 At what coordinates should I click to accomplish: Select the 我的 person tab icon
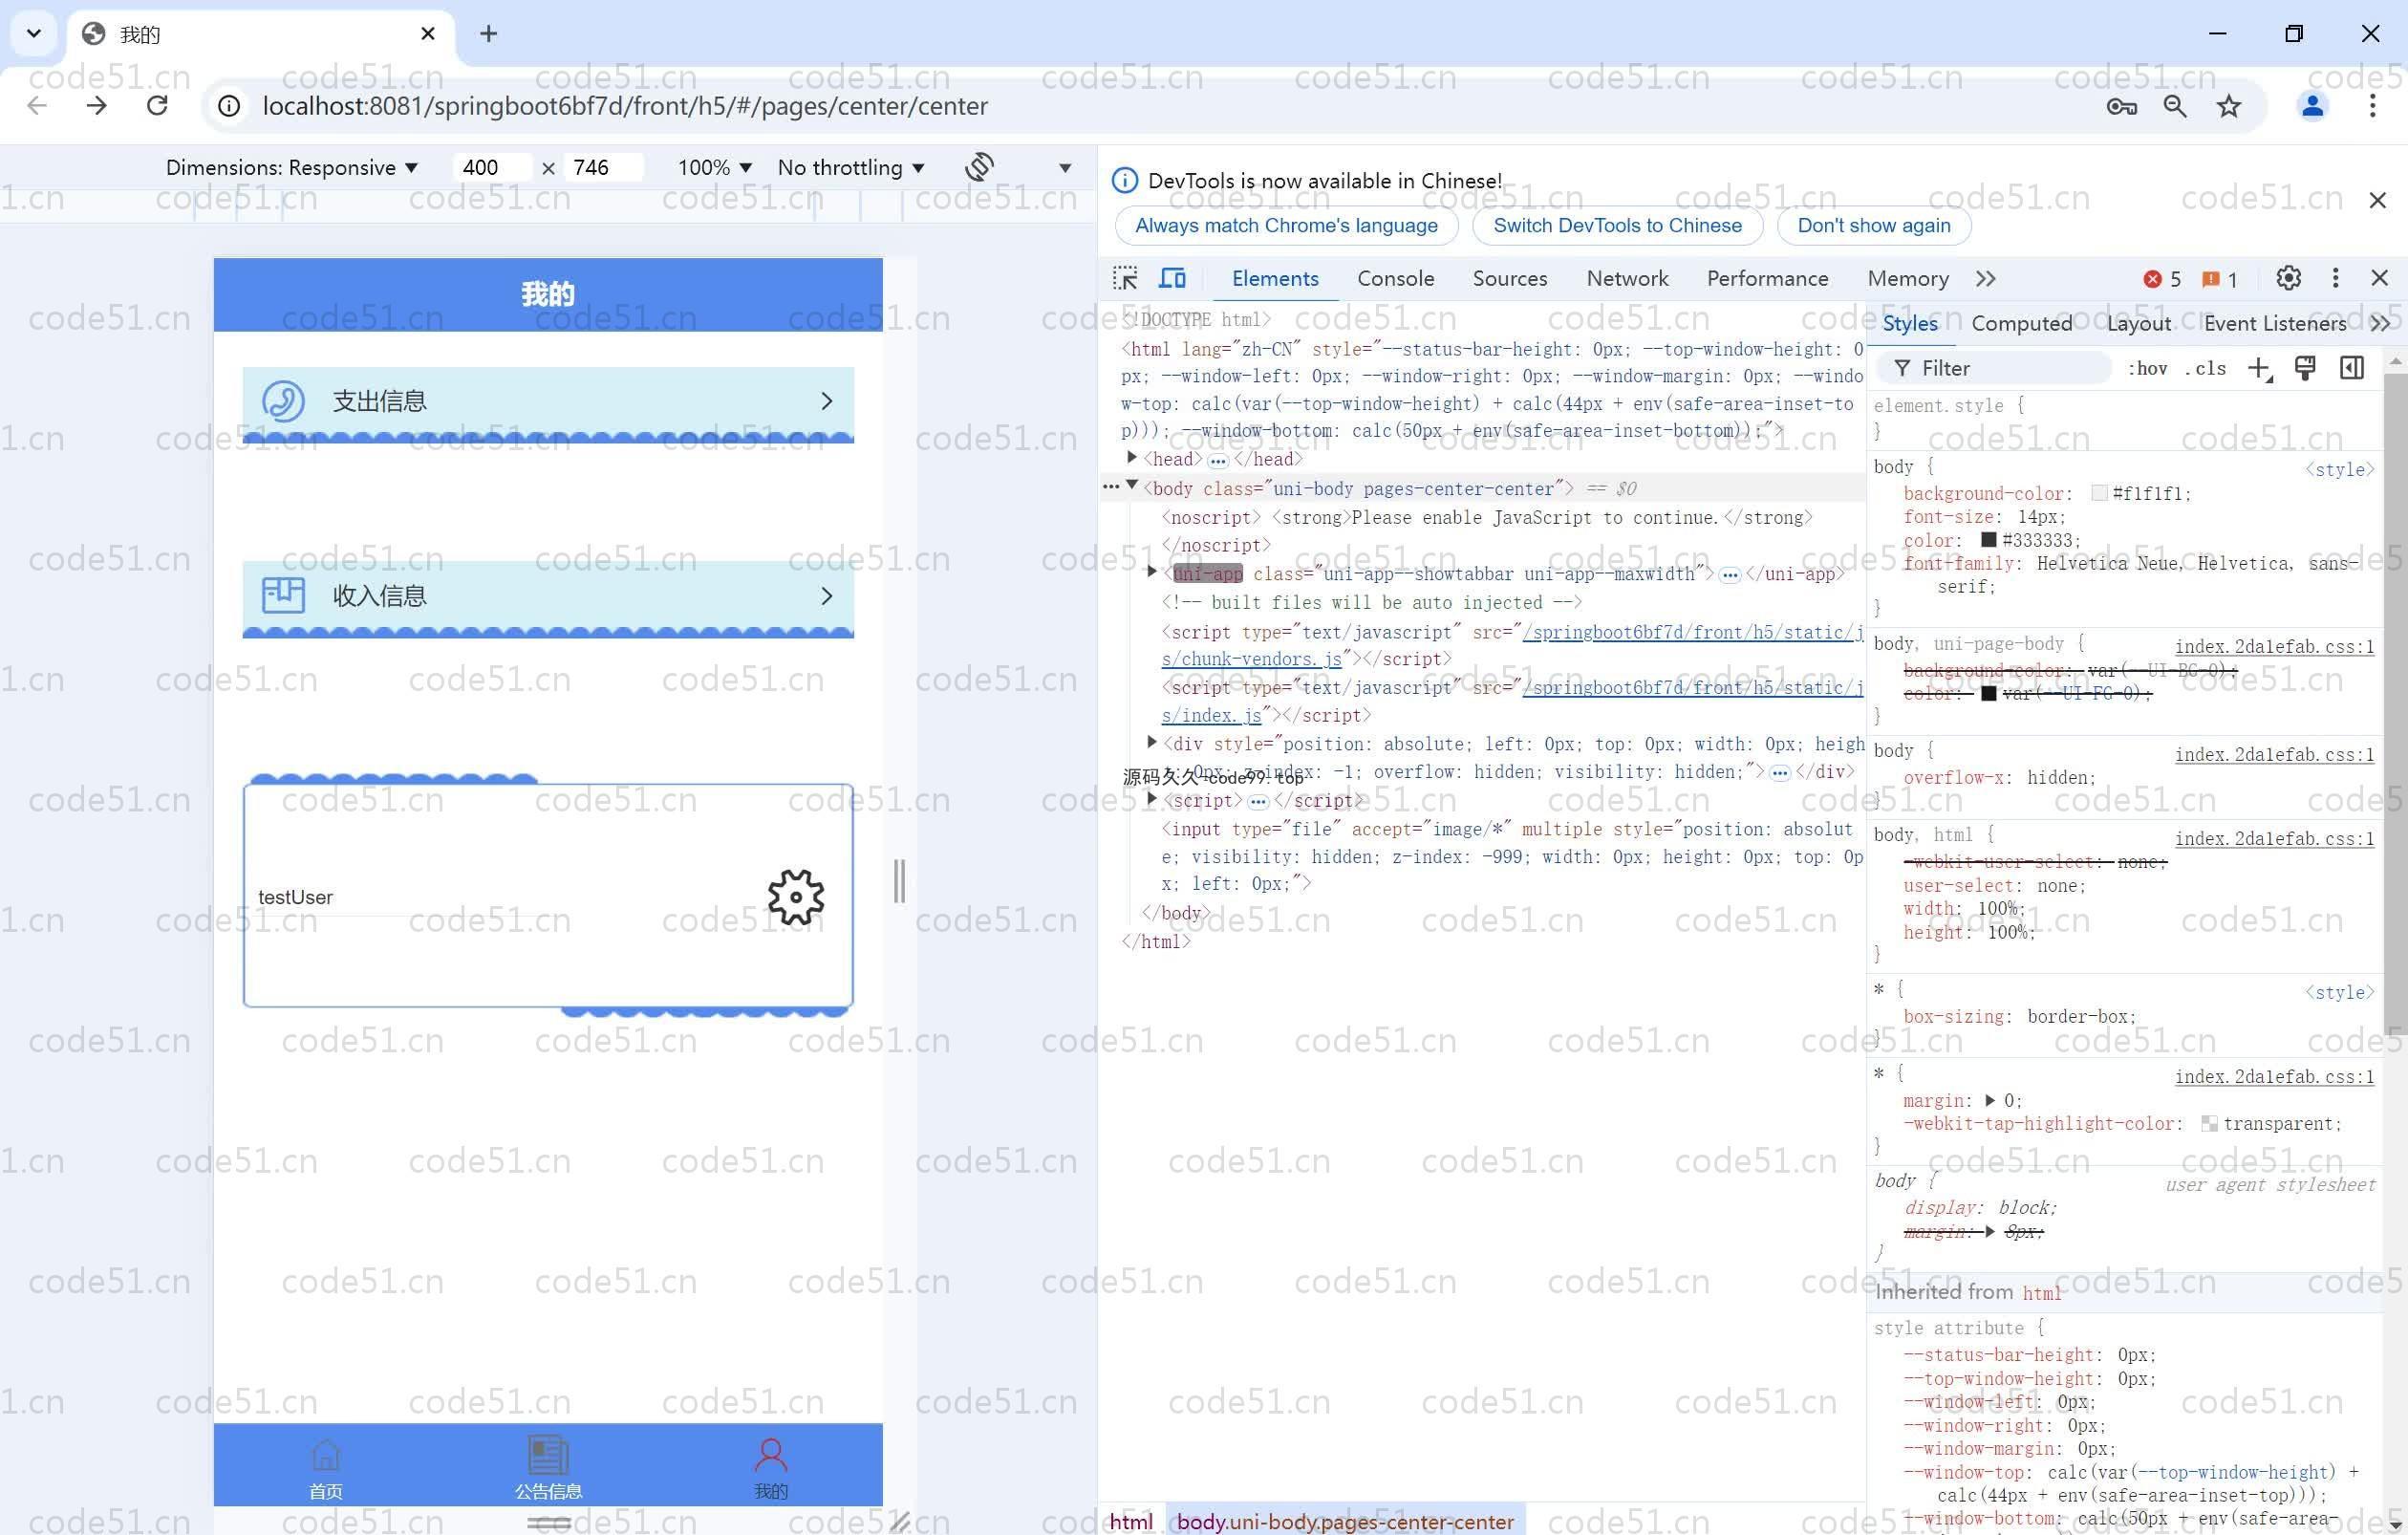click(x=771, y=1454)
